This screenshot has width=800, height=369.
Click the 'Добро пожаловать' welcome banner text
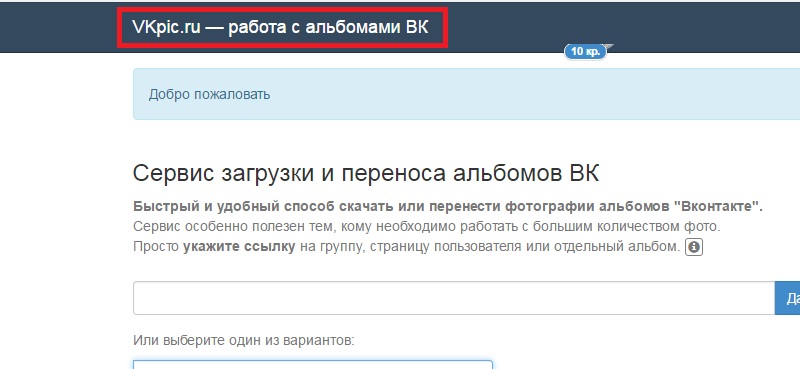coord(209,95)
